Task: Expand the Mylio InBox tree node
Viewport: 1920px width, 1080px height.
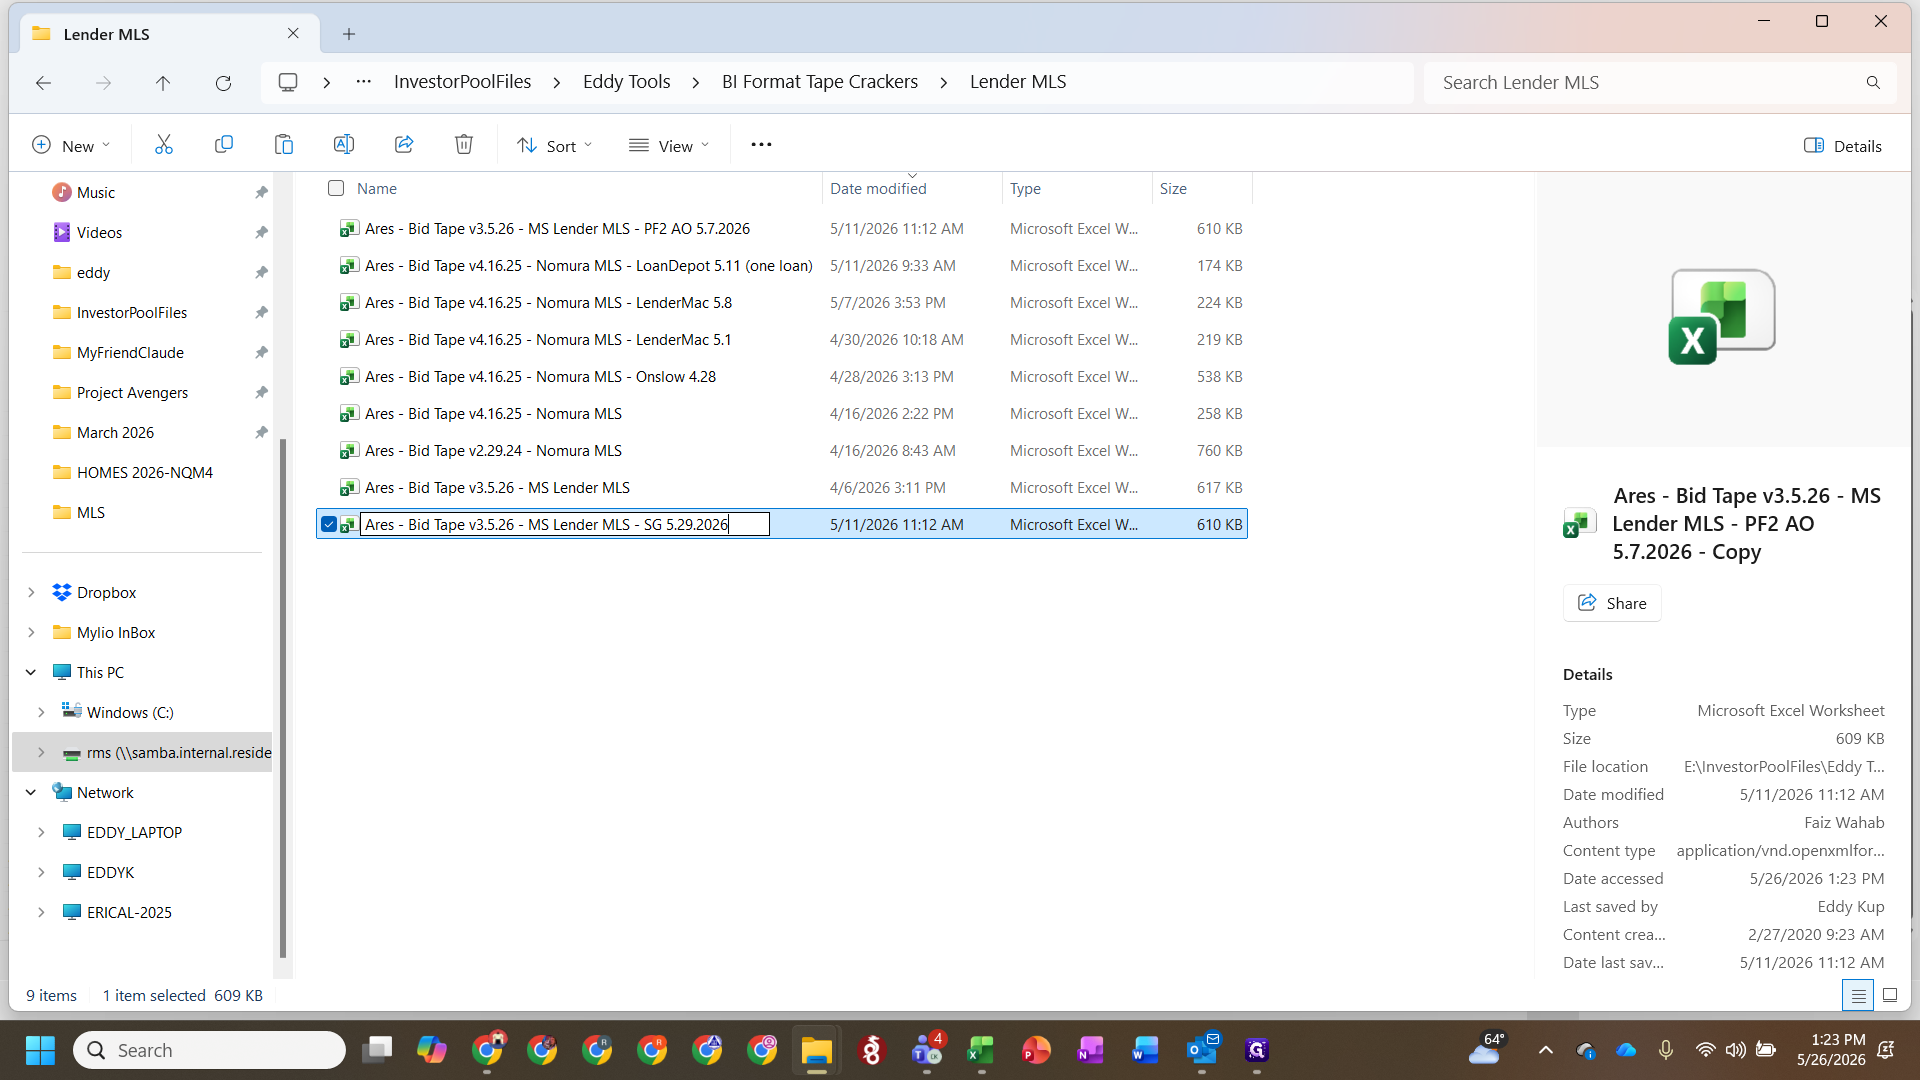Action: [31, 632]
